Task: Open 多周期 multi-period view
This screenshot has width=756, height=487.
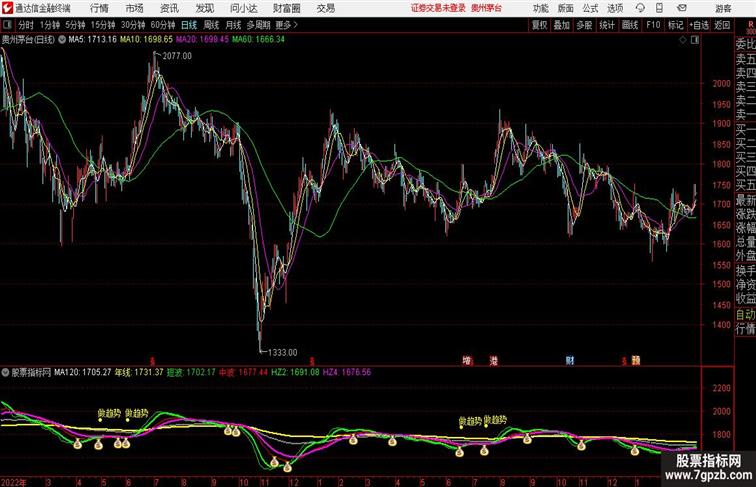Action: [258, 25]
